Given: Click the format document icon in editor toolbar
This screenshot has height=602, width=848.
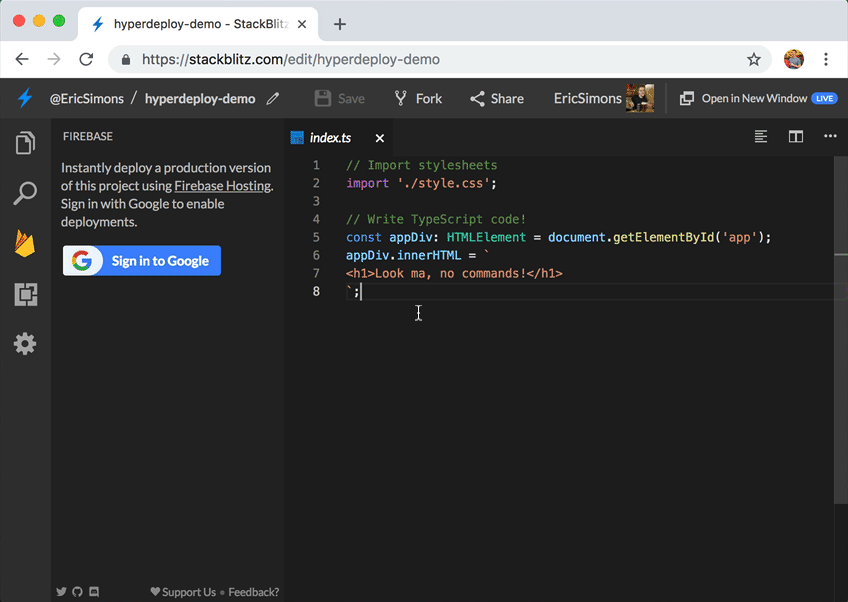Looking at the screenshot, I should click(x=760, y=136).
